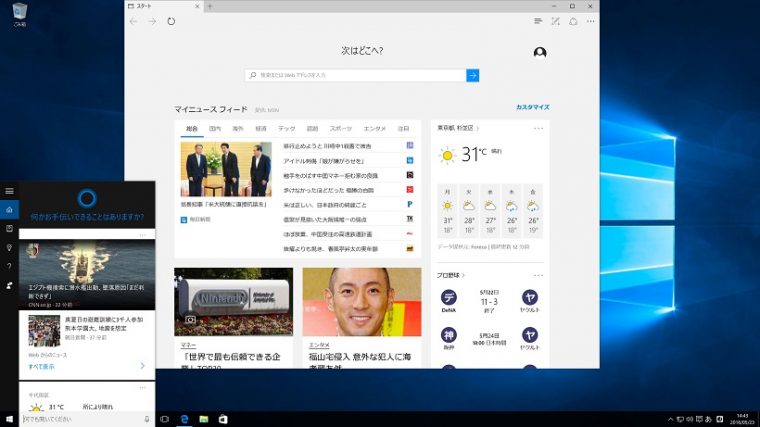Click the blue search go arrow

click(x=473, y=75)
